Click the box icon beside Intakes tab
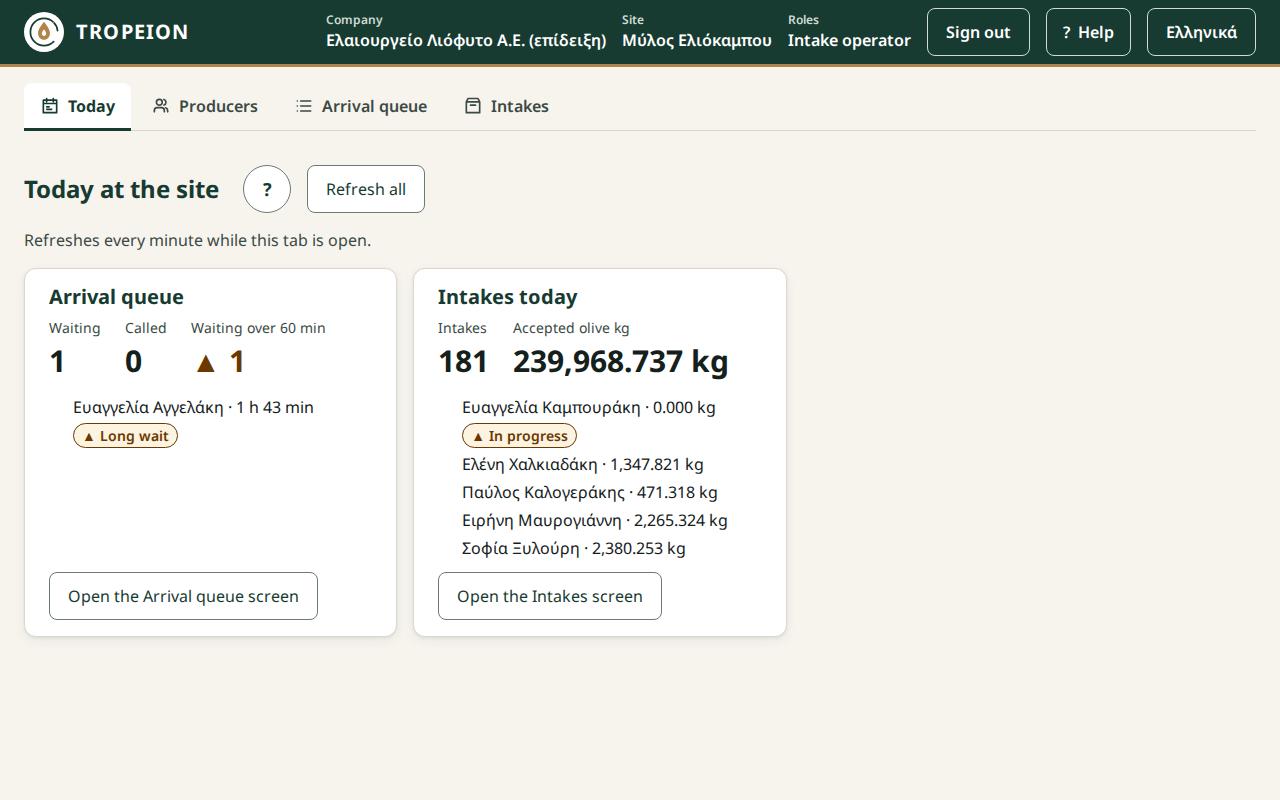This screenshot has width=1280, height=800. (473, 106)
